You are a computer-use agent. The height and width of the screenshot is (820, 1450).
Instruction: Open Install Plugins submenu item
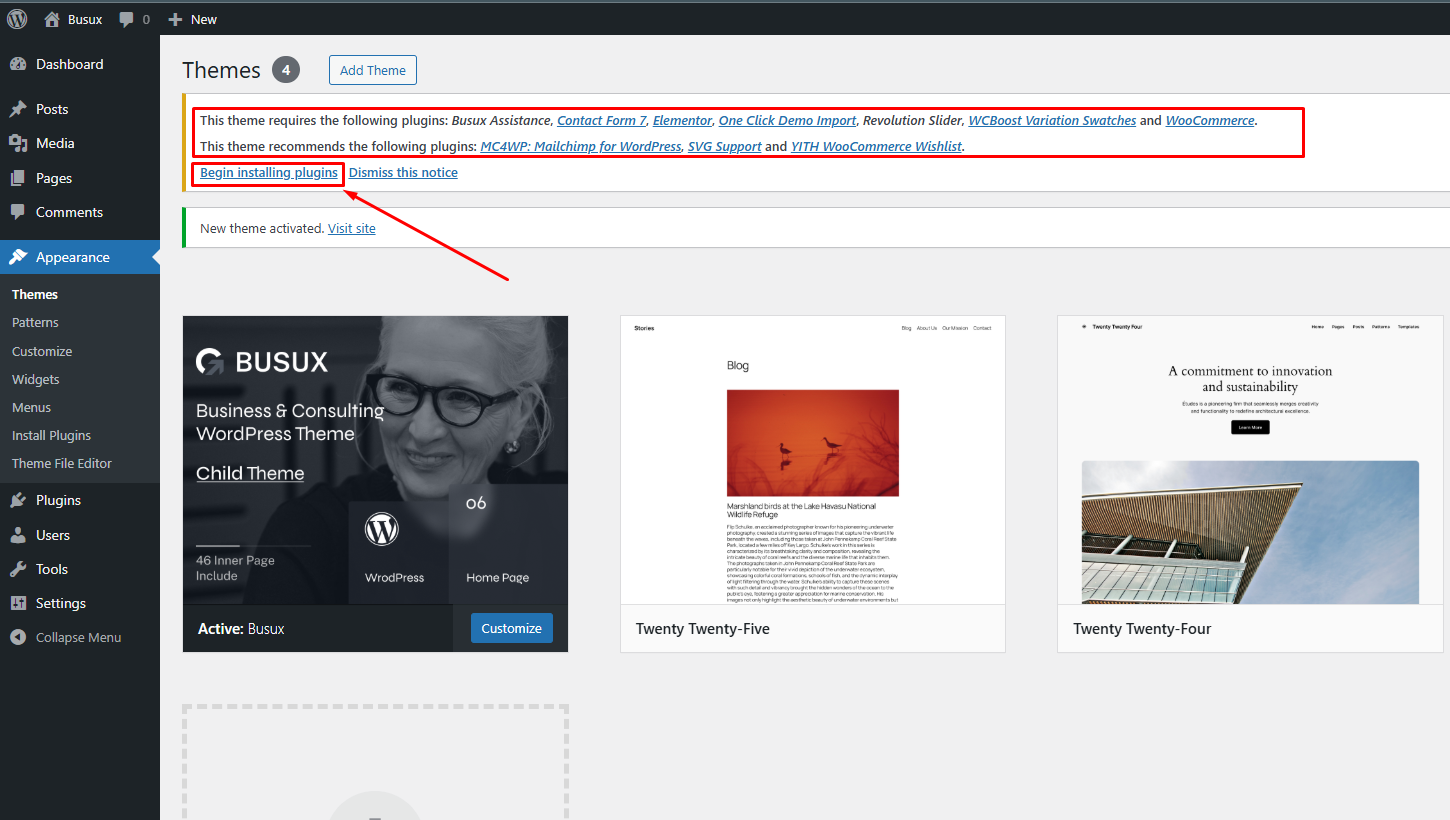tap(51, 435)
